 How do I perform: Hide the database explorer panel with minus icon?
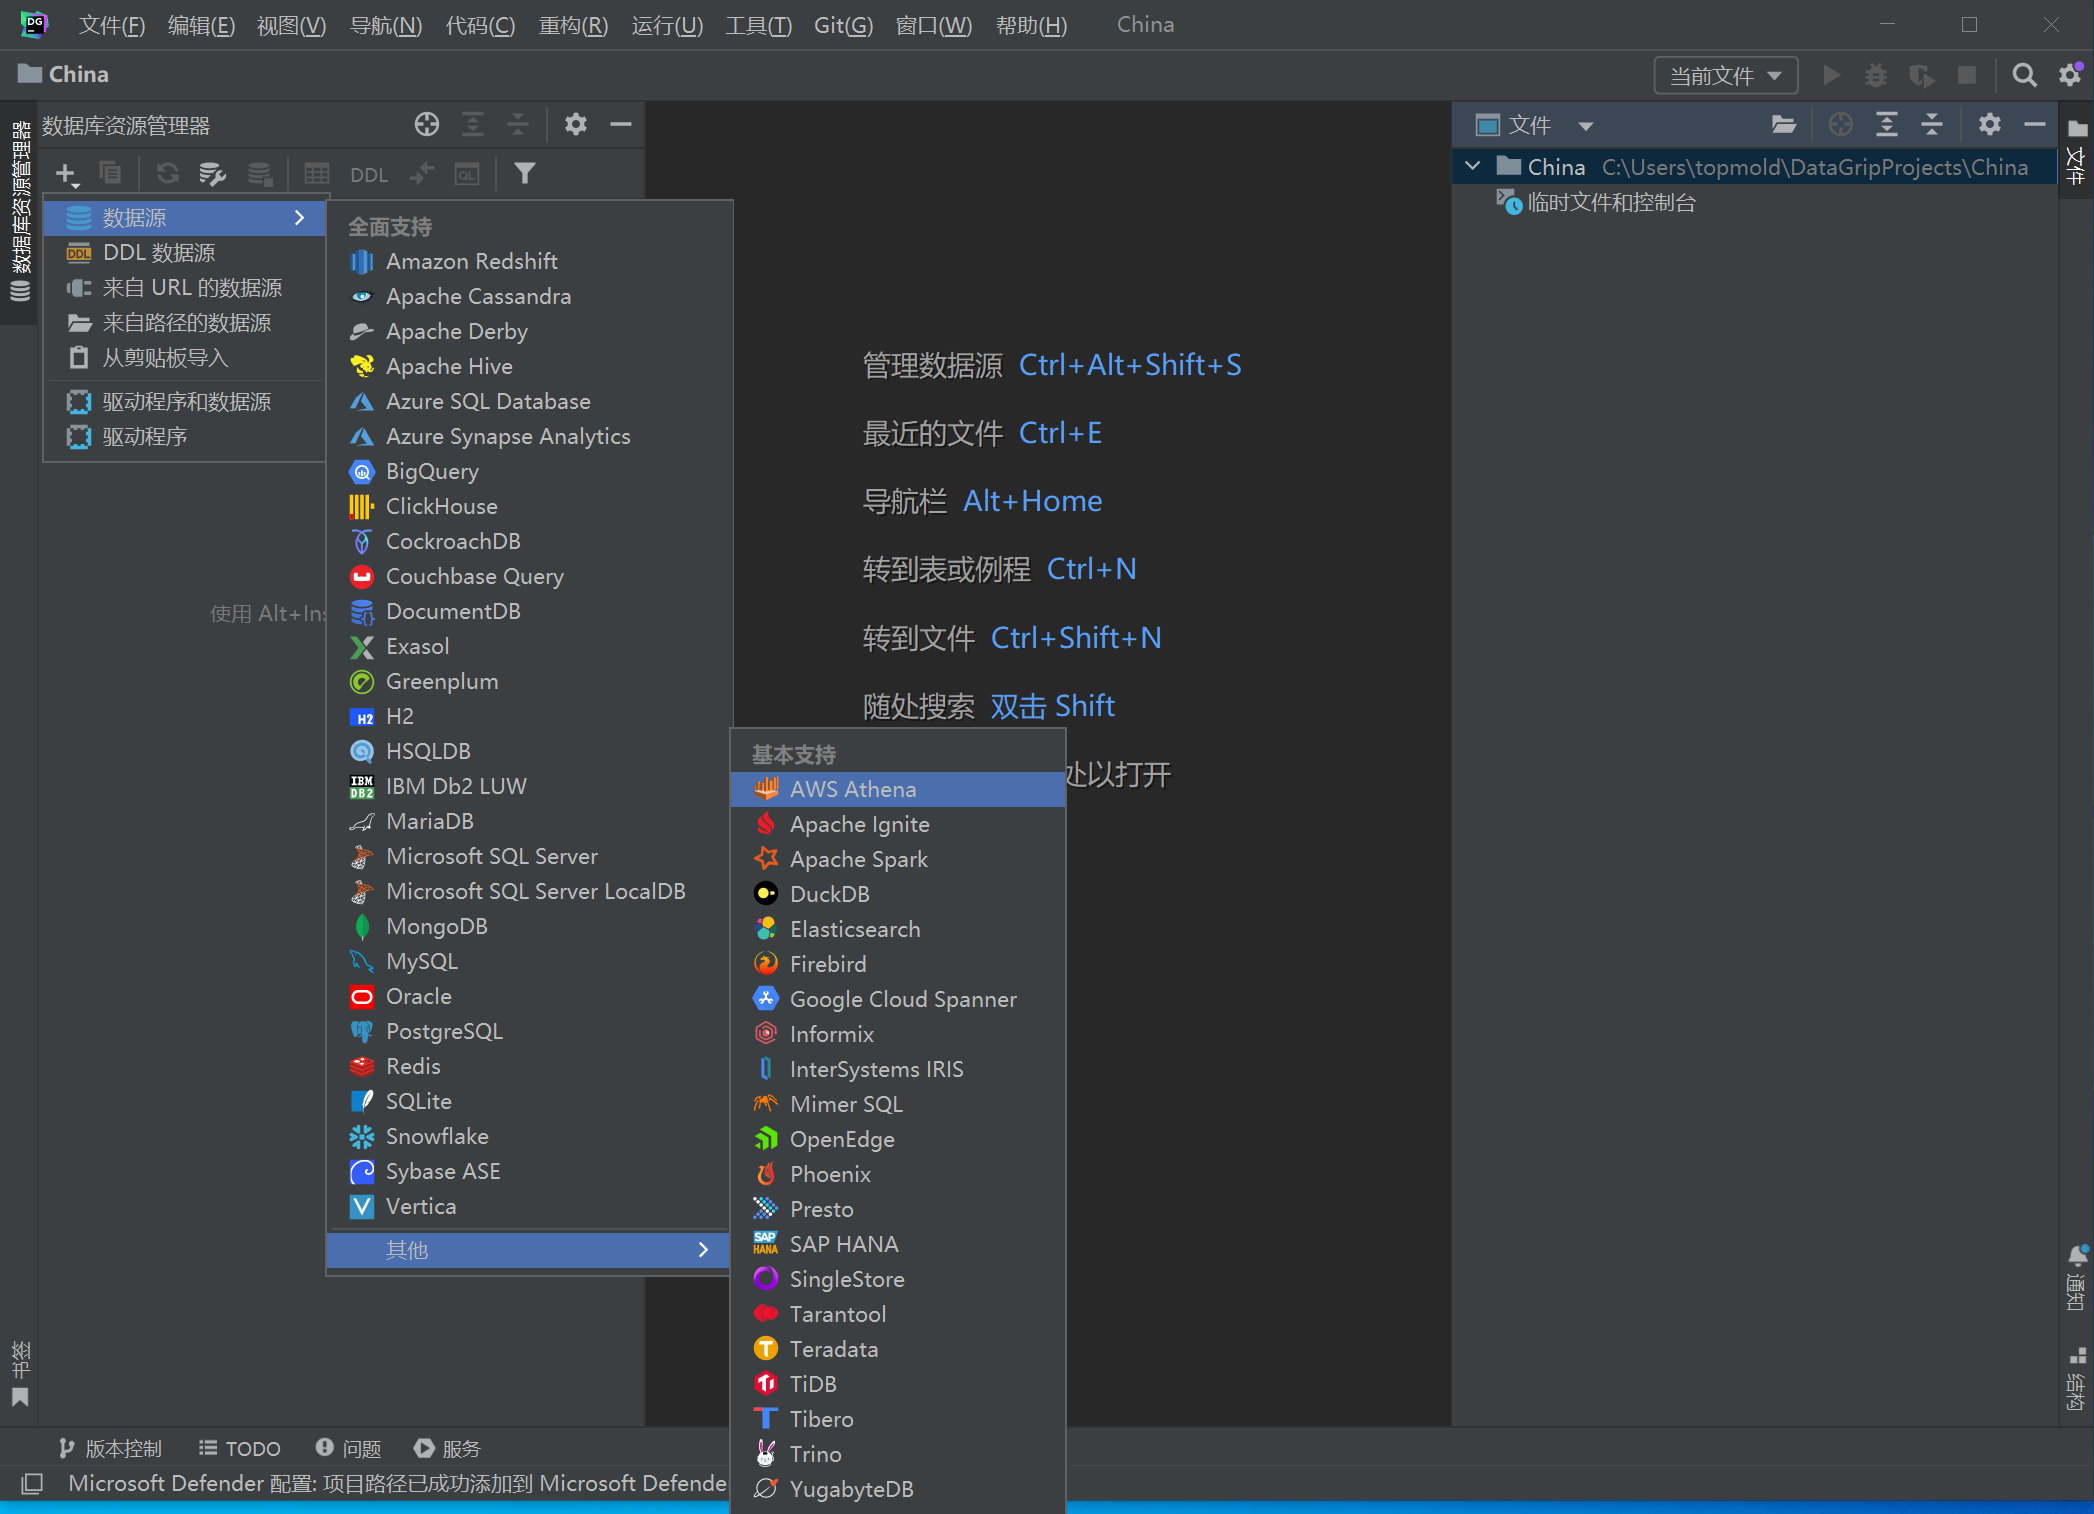click(x=621, y=124)
